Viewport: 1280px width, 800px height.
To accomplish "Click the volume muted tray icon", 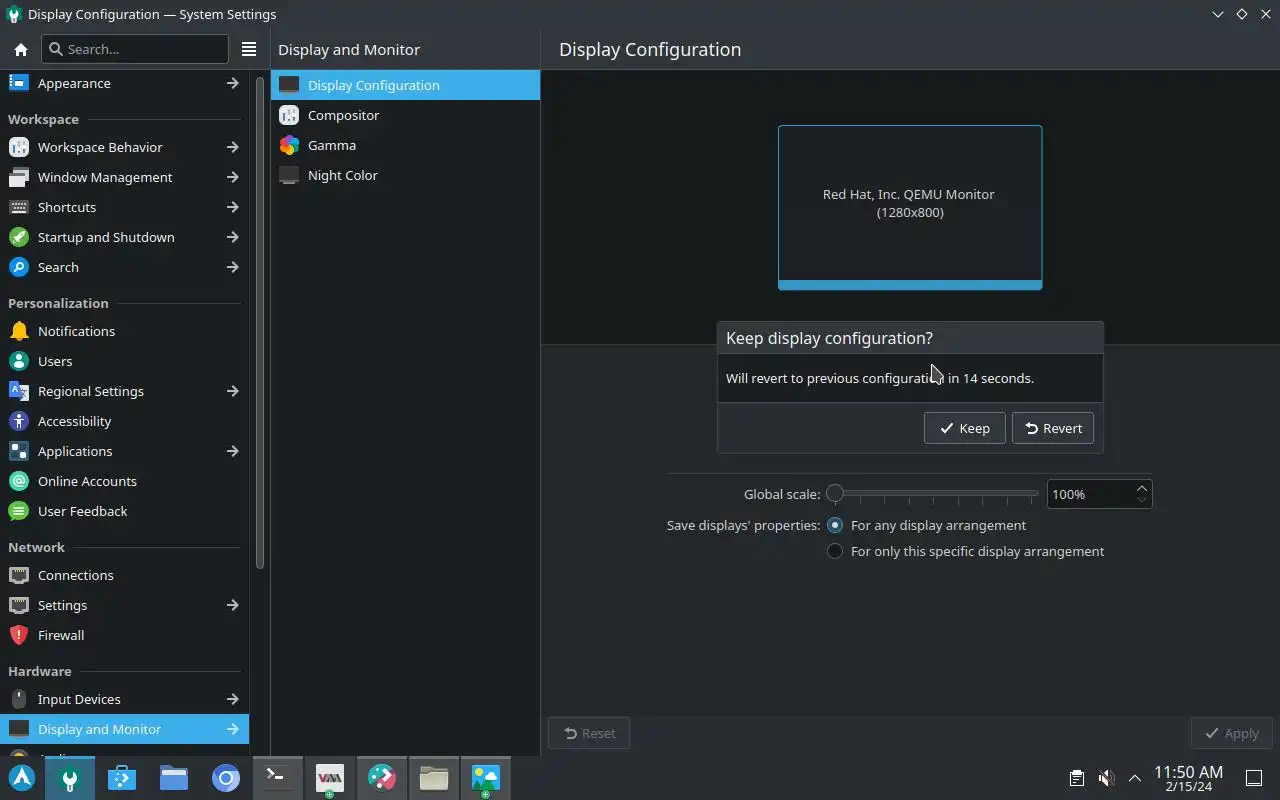I will 1106,777.
